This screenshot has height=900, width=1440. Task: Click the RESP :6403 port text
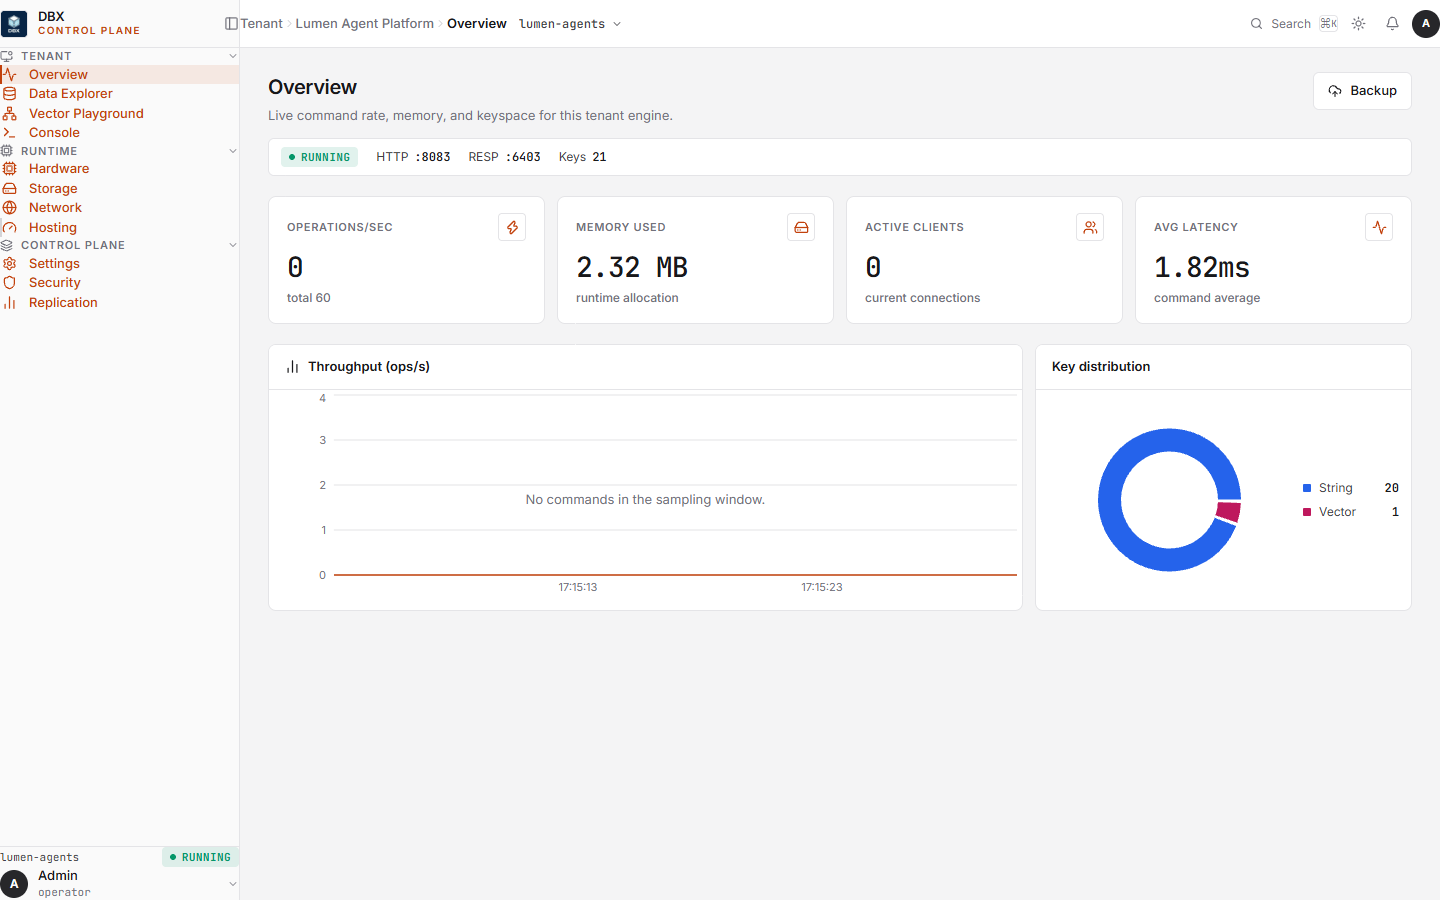coord(505,157)
